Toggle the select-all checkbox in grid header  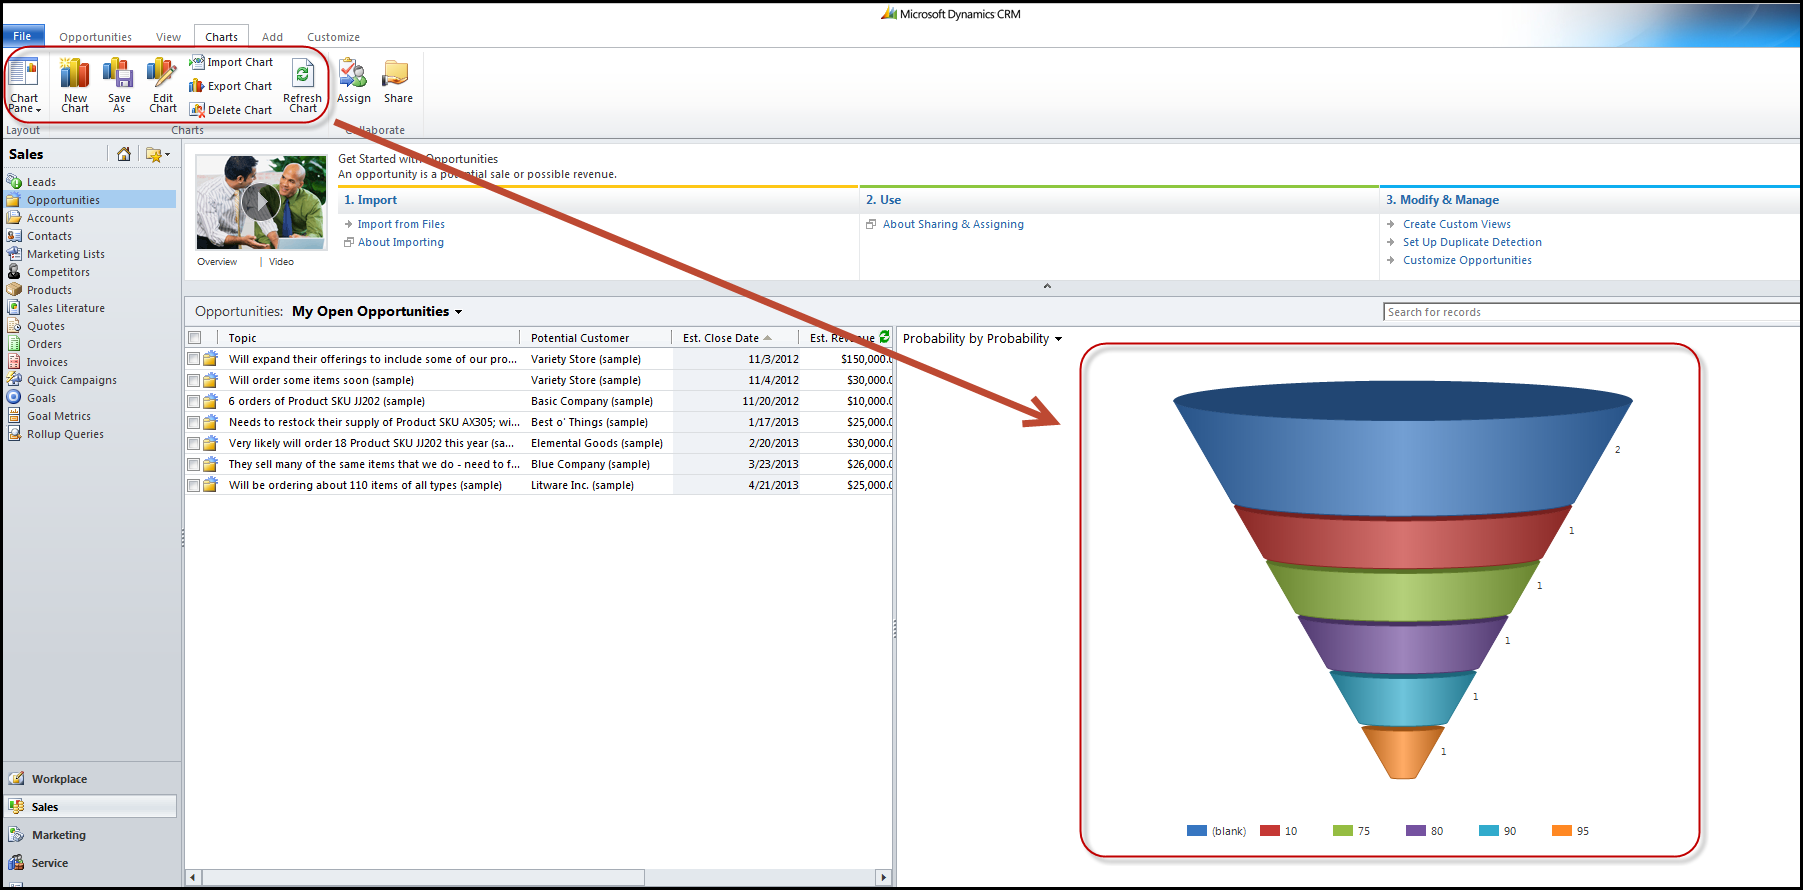[195, 338]
